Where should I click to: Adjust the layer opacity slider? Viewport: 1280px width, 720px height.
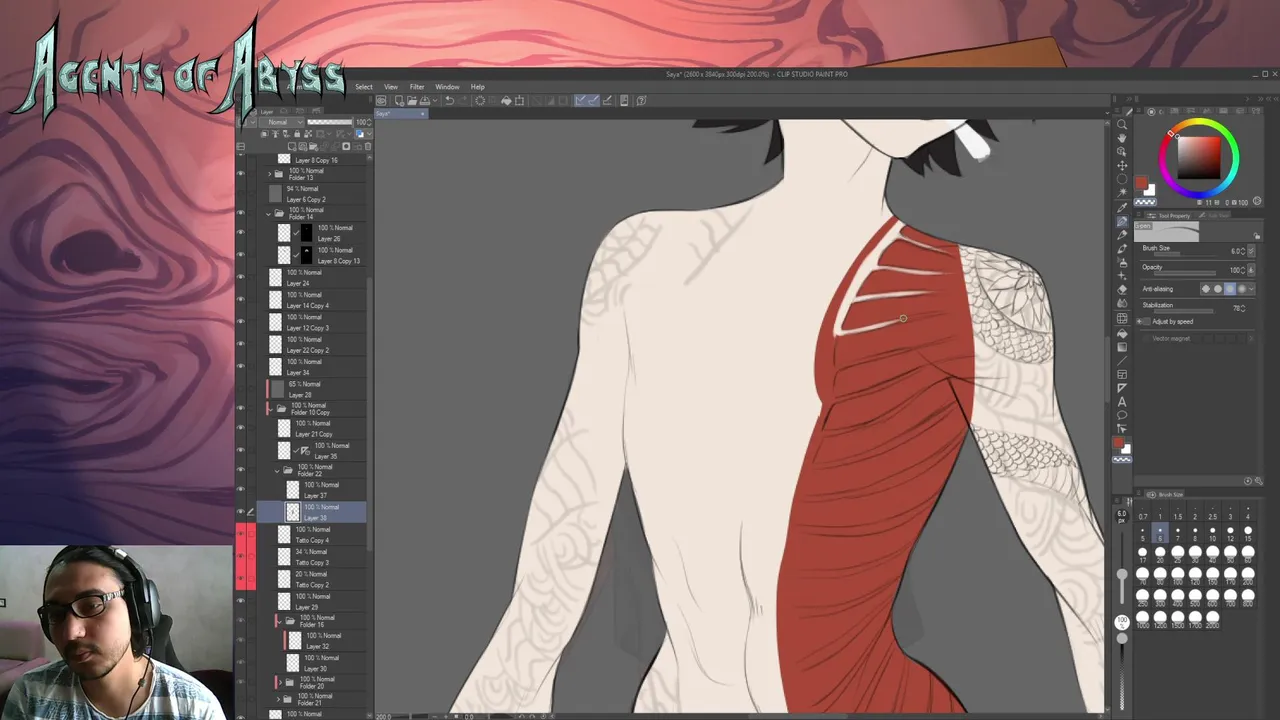click(330, 122)
